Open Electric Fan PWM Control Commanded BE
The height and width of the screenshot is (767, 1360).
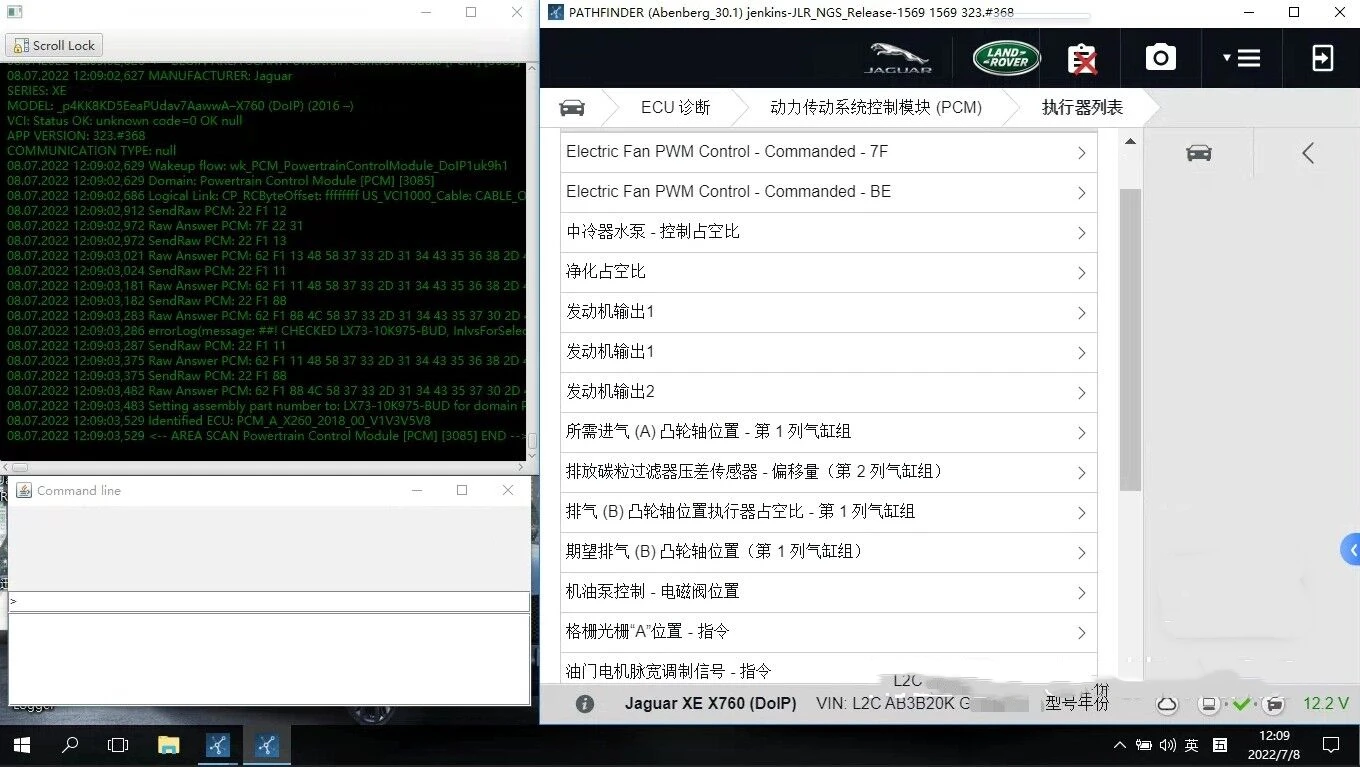coord(828,192)
